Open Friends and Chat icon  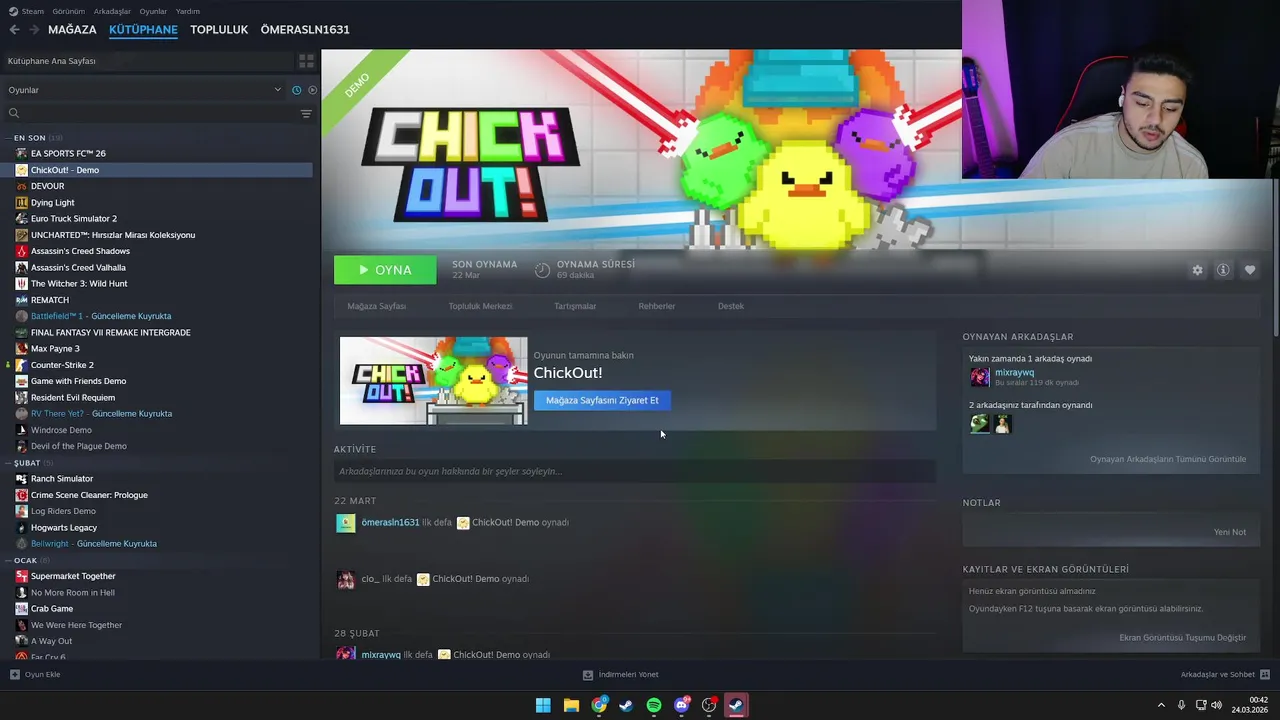point(1265,674)
